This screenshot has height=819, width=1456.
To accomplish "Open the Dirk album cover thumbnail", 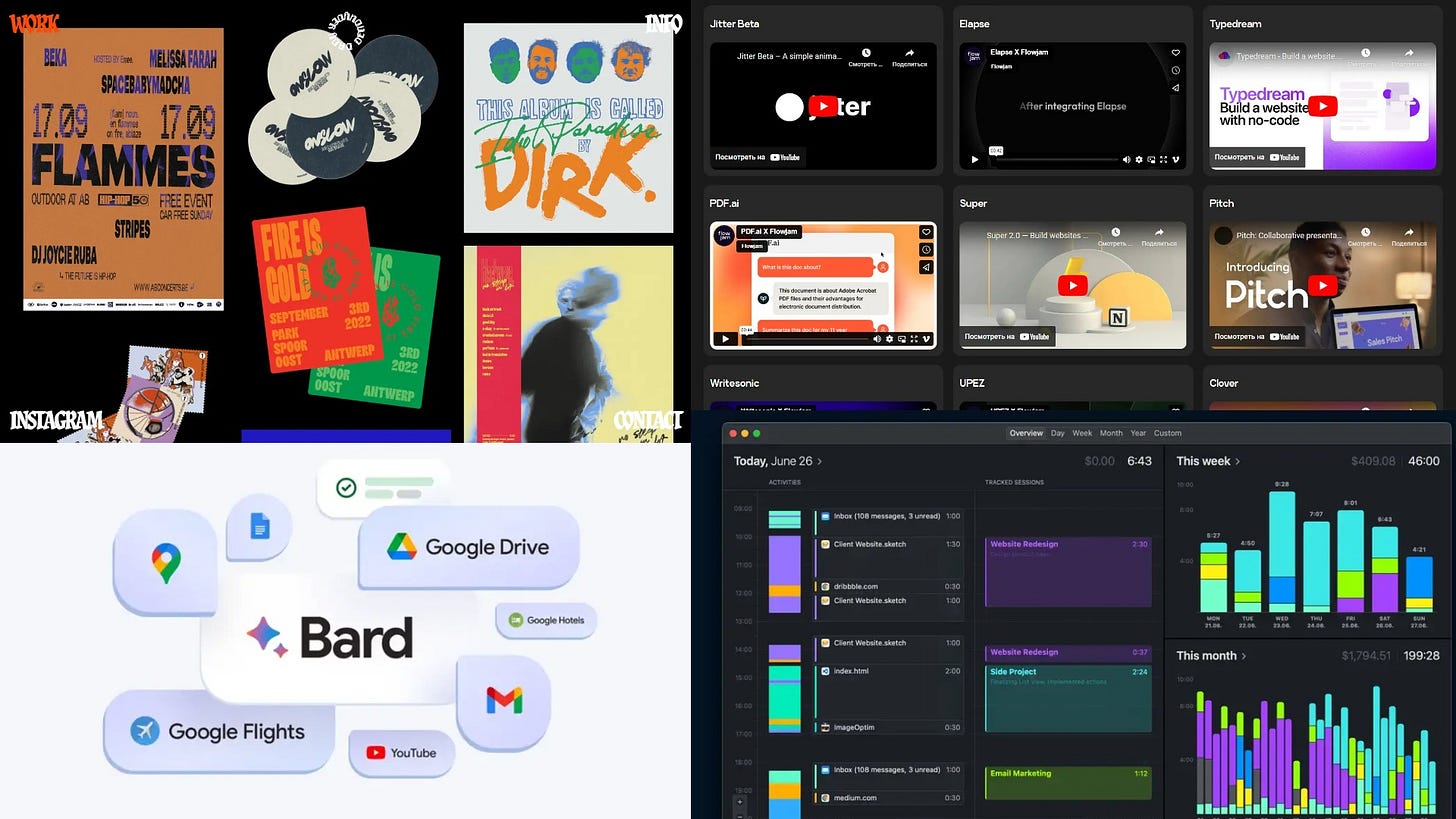I will tap(568, 128).
